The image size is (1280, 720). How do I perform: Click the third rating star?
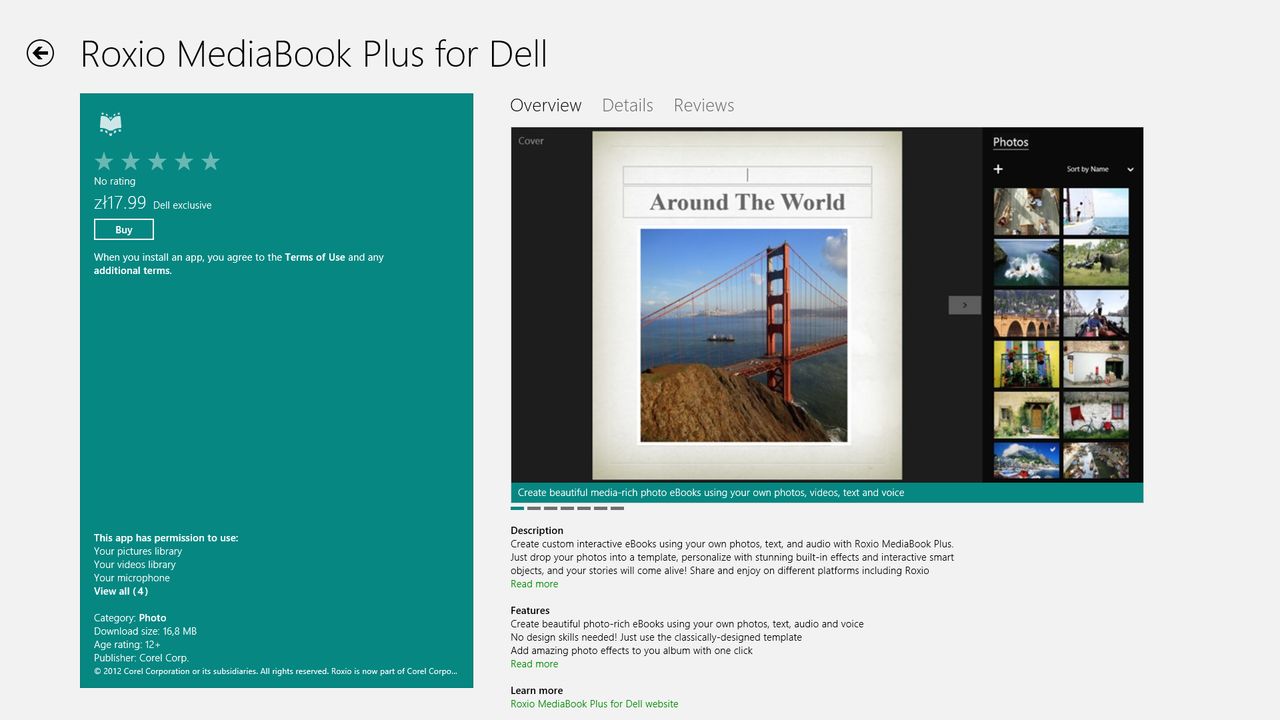[157, 161]
